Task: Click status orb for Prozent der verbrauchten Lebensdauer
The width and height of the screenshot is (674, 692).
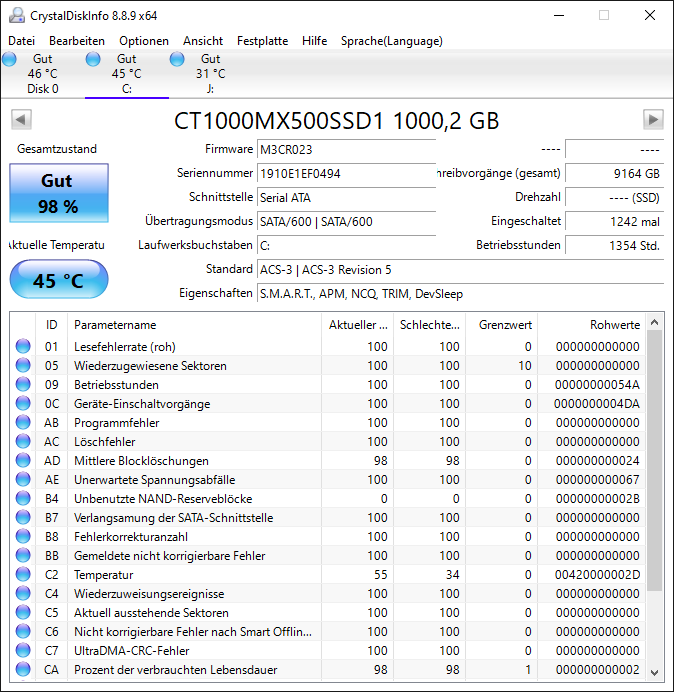Action: tap(23, 669)
